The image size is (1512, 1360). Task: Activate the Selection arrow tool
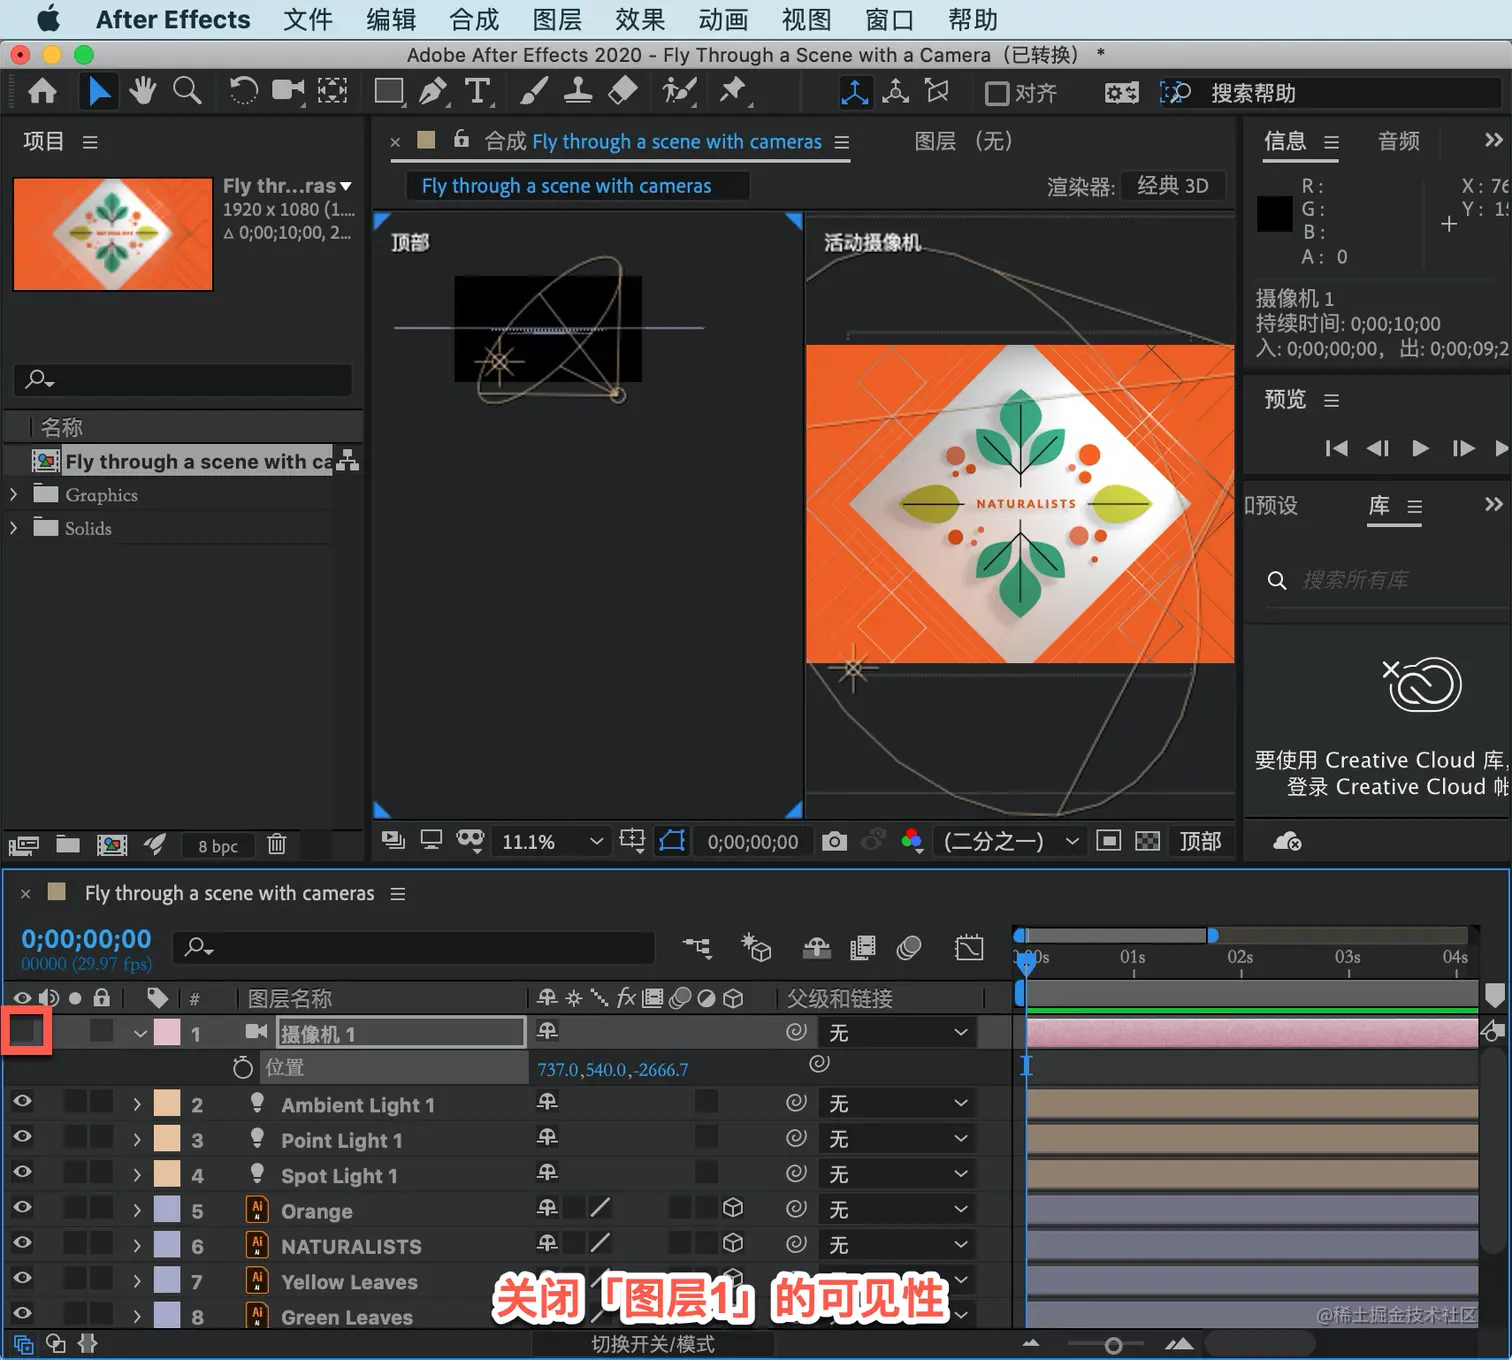(99, 92)
